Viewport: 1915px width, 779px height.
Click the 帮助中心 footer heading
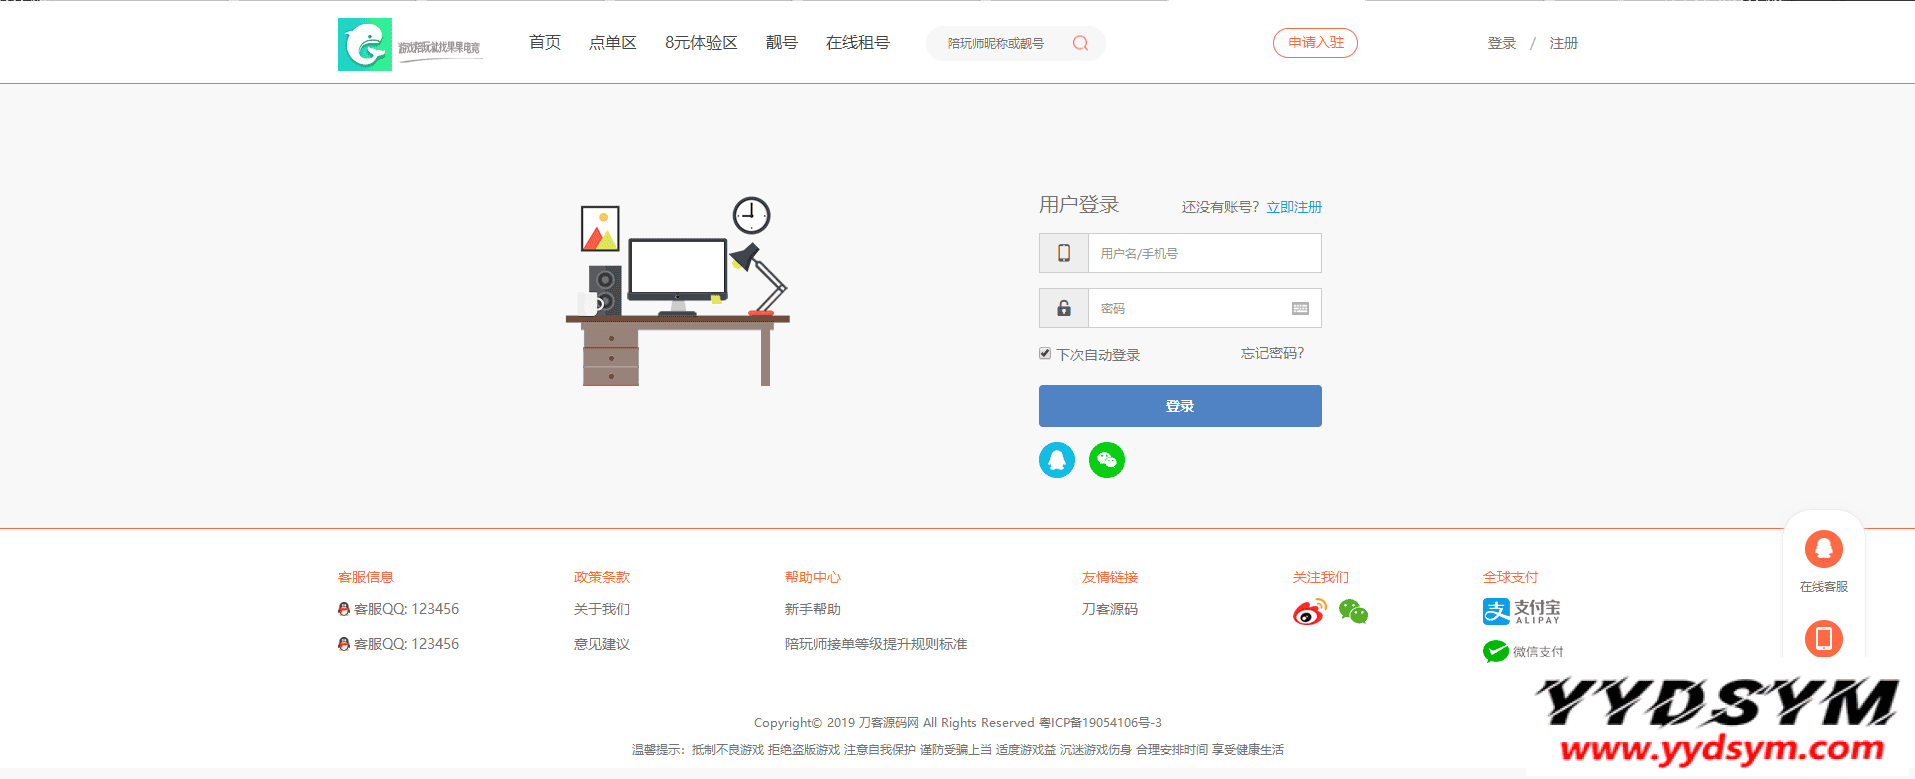point(813,577)
